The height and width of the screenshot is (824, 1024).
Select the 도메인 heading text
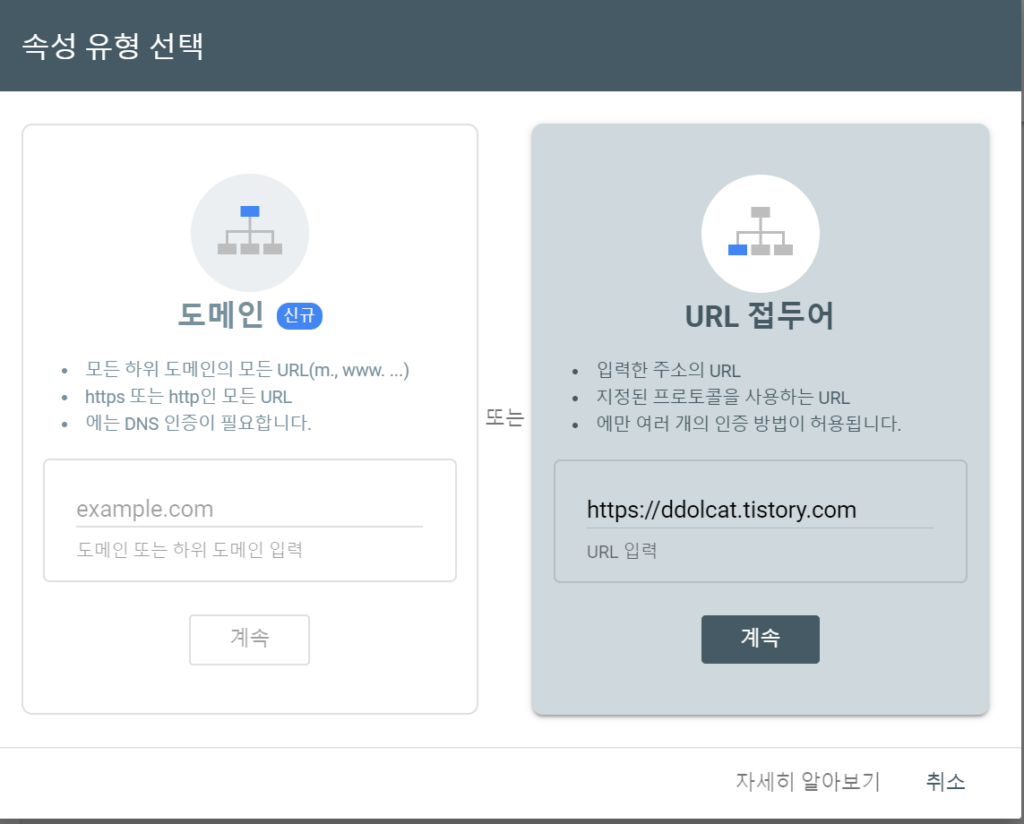[222, 316]
